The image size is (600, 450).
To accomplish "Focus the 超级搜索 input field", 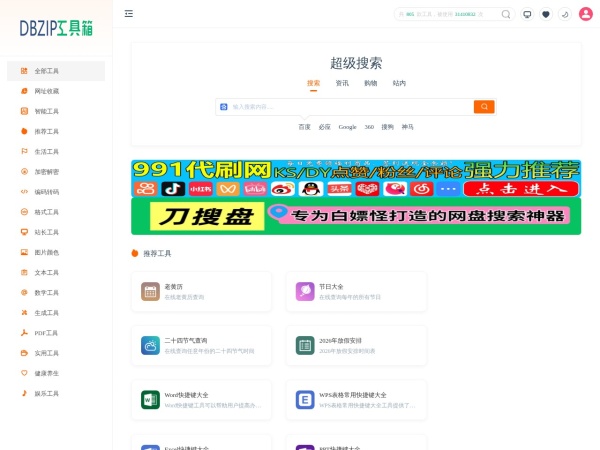I will (x=351, y=107).
